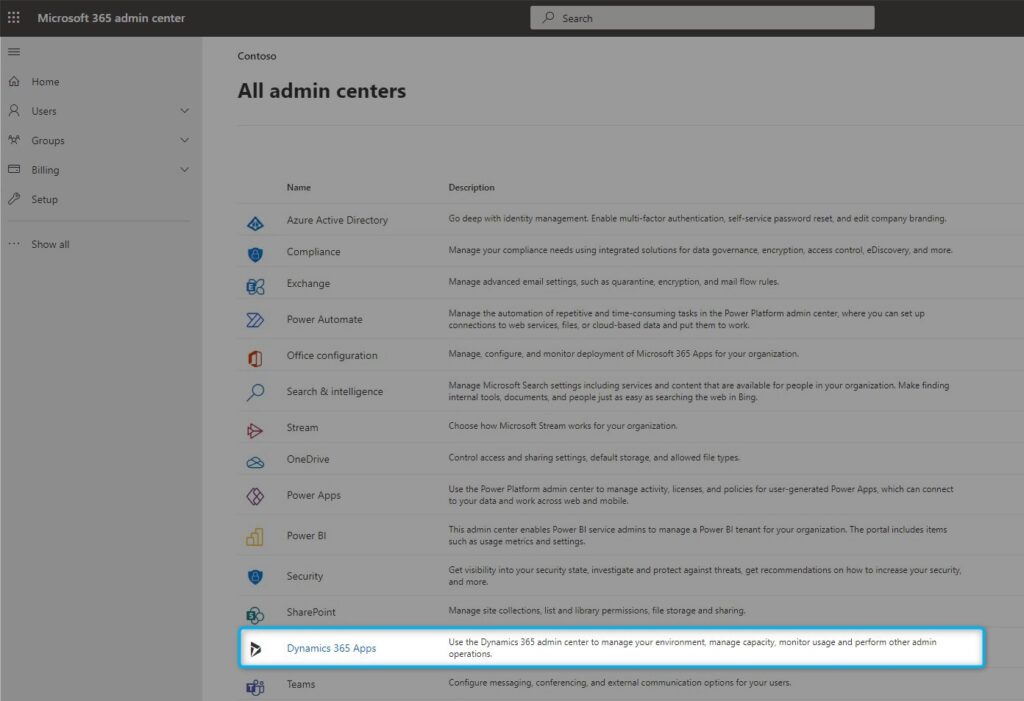Collapse sidebar using the hamburger icon
The height and width of the screenshot is (701, 1024).
click(x=14, y=51)
